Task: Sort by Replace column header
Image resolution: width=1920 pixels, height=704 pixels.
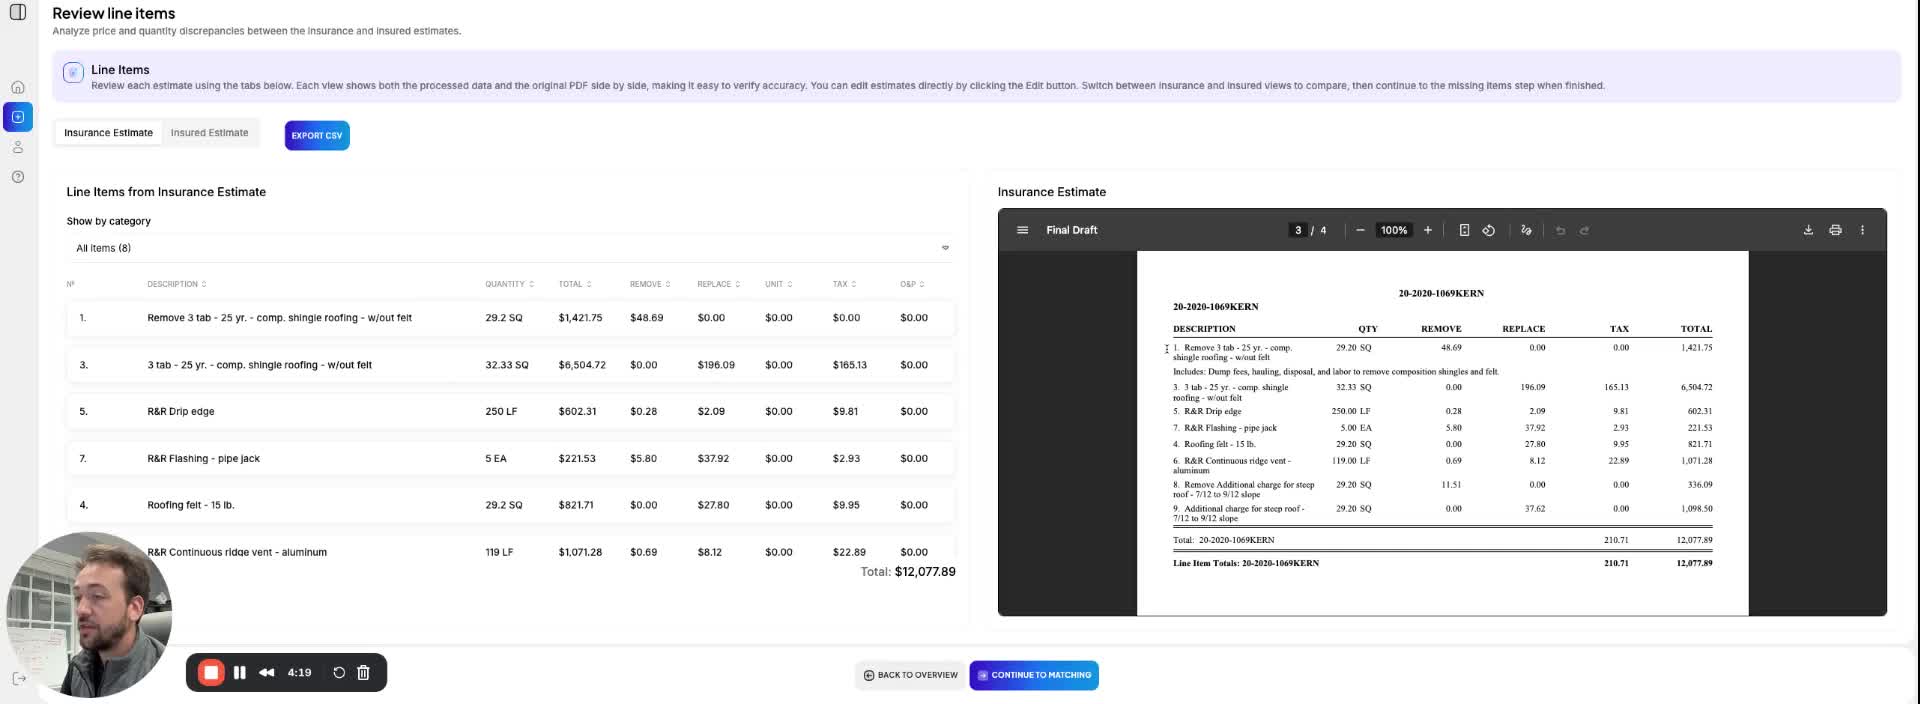Action: coord(719,284)
